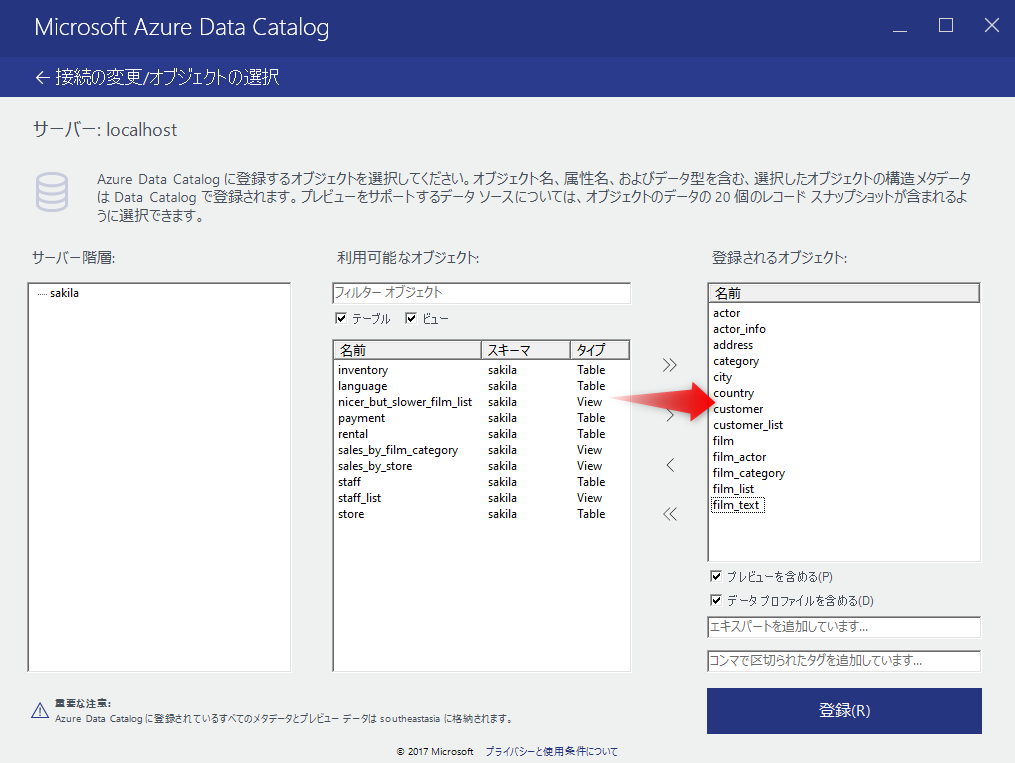Remove all objects with the double left chevron
The height and width of the screenshot is (763, 1015).
point(670,514)
